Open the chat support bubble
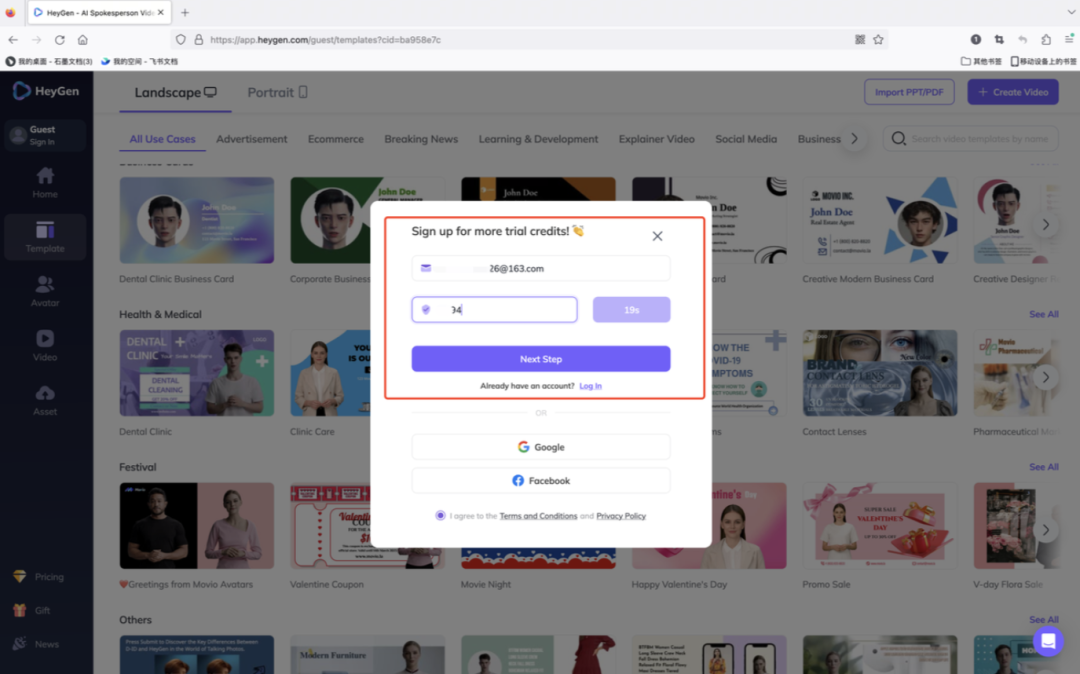 click(1048, 641)
